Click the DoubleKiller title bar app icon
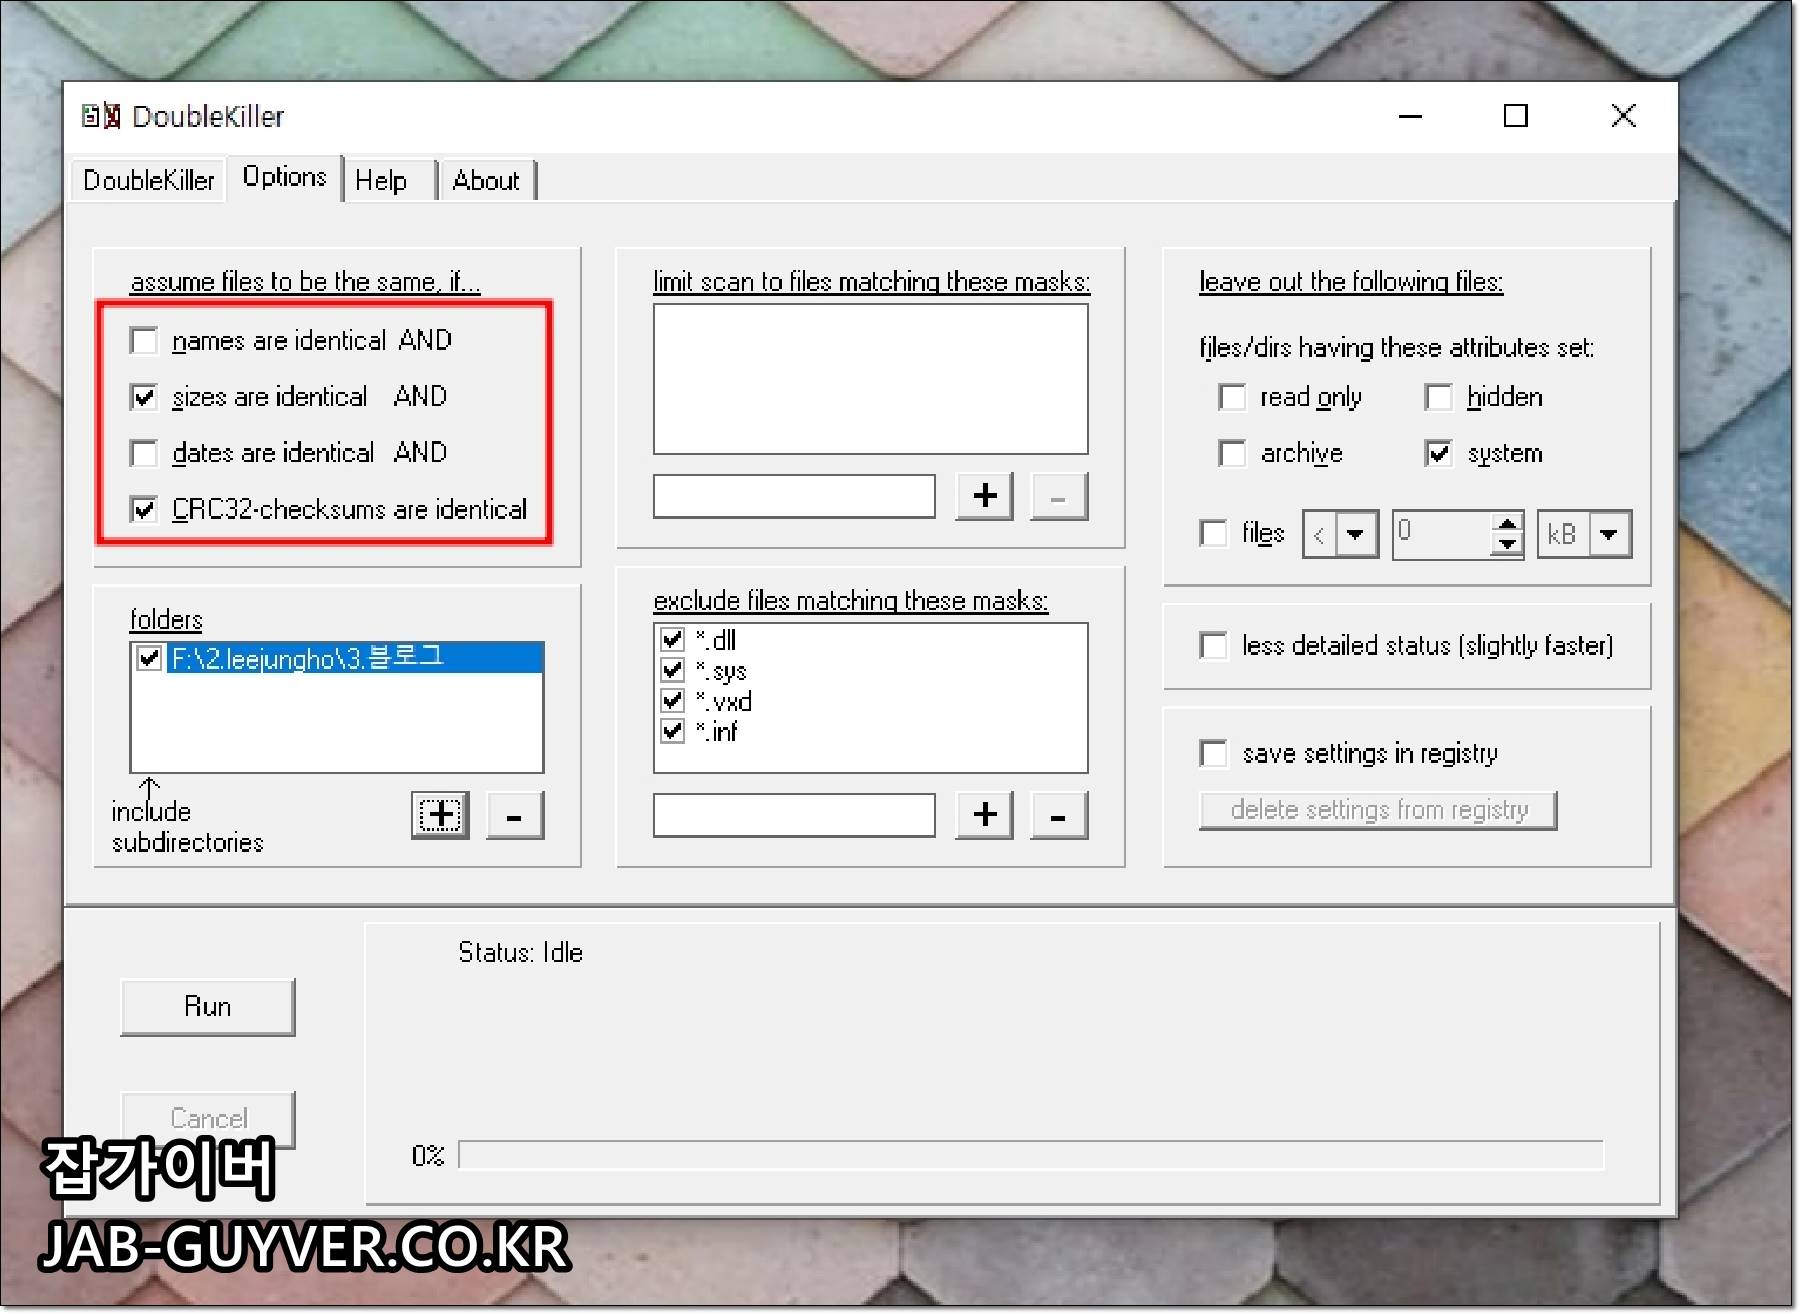Screen dimensions: 1800x1314 101,116
